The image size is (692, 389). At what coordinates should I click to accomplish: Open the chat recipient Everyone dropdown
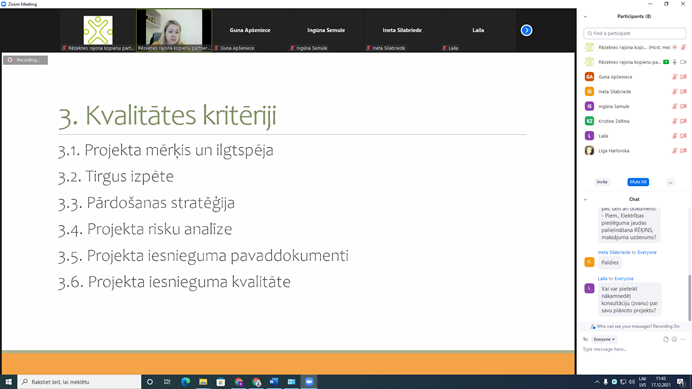coord(604,339)
